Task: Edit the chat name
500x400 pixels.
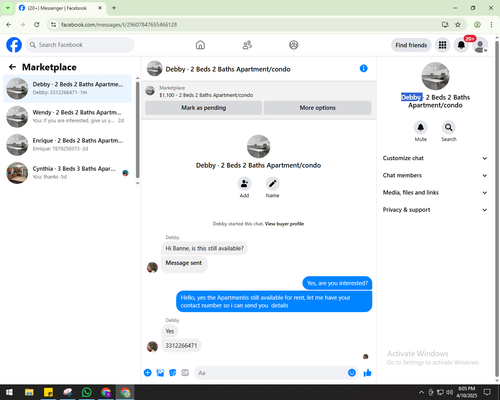Action: coord(272,184)
